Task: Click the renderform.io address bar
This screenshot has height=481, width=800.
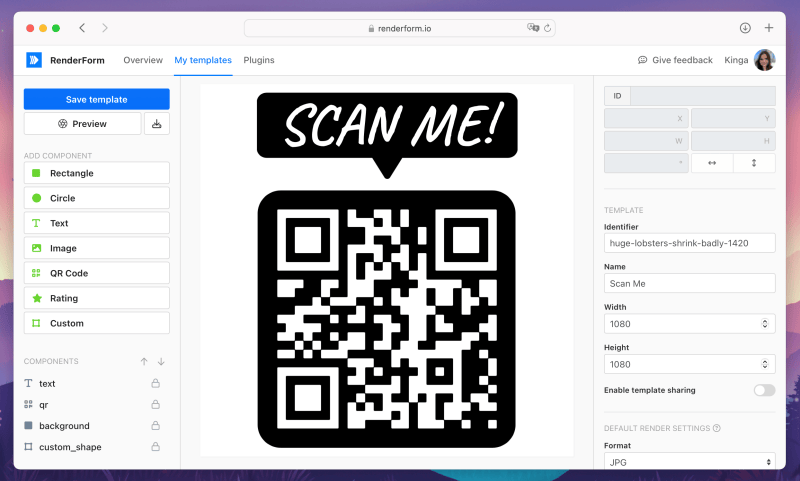Action: (399, 28)
